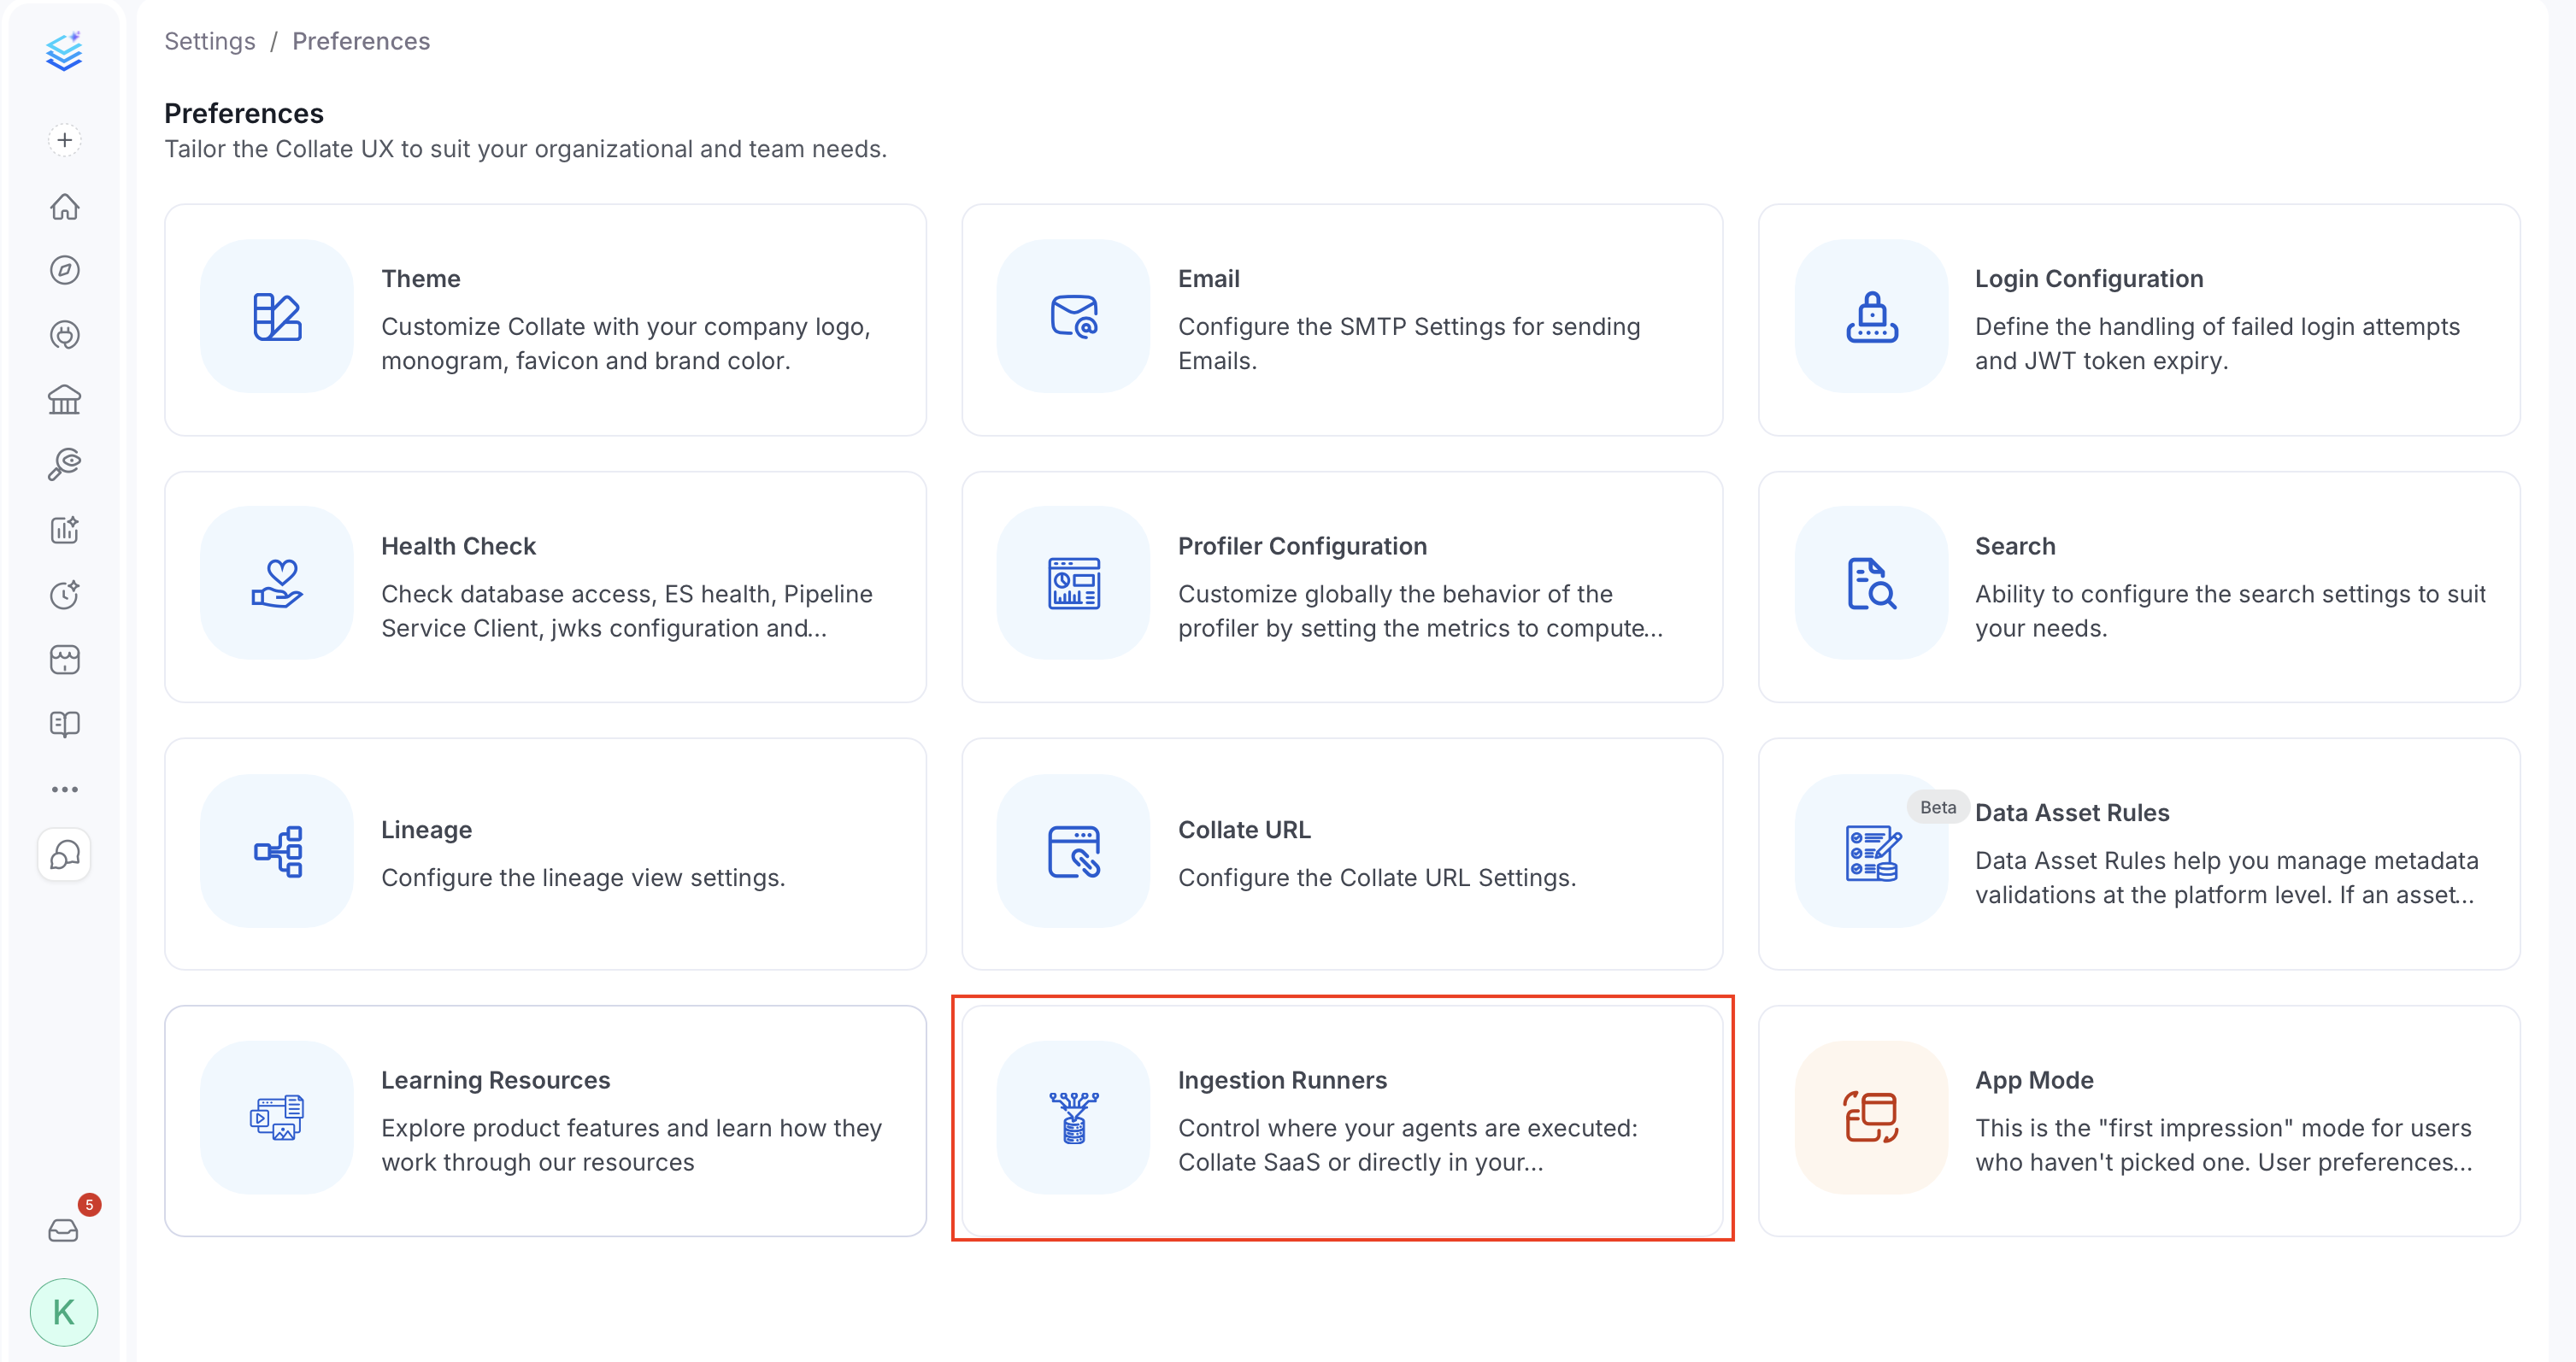
Task: Click the Email card's envelope icon
Action: [1074, 317]
